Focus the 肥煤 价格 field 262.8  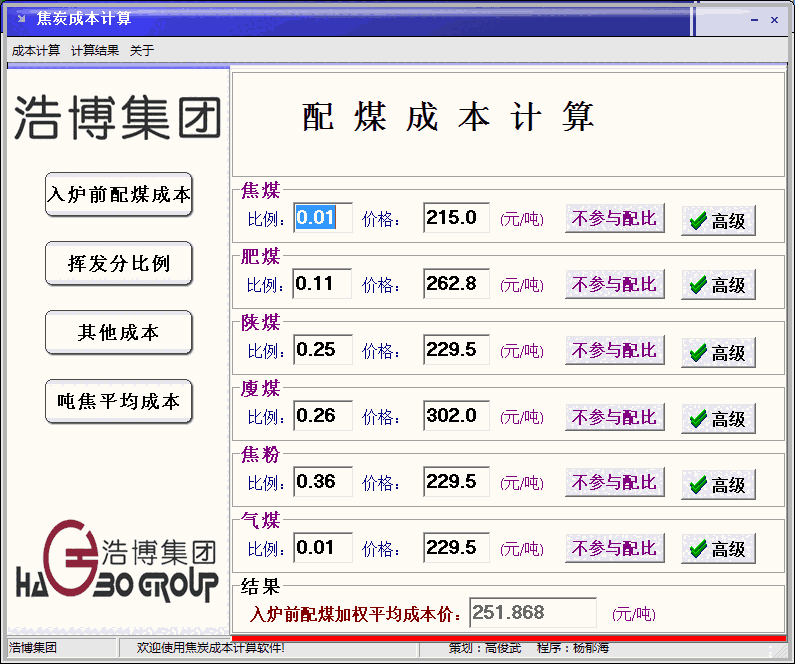click(456, 284)
